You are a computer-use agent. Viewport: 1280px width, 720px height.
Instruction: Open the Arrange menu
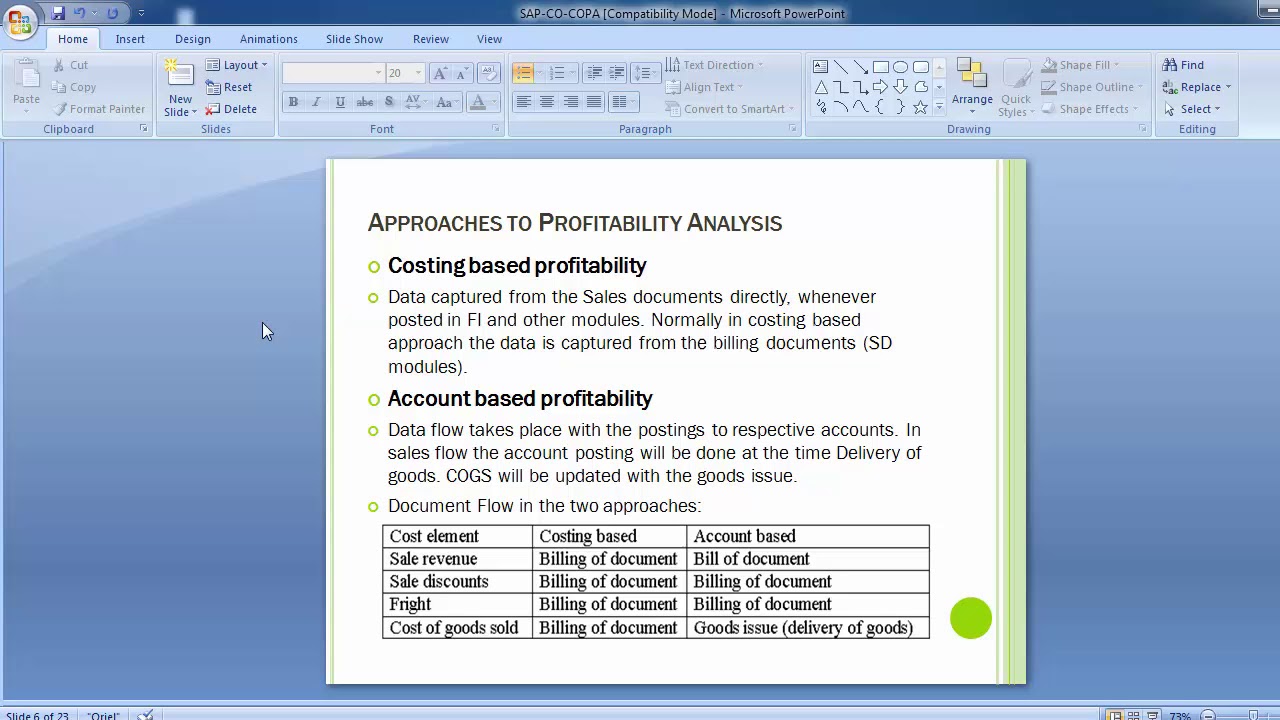972,88
